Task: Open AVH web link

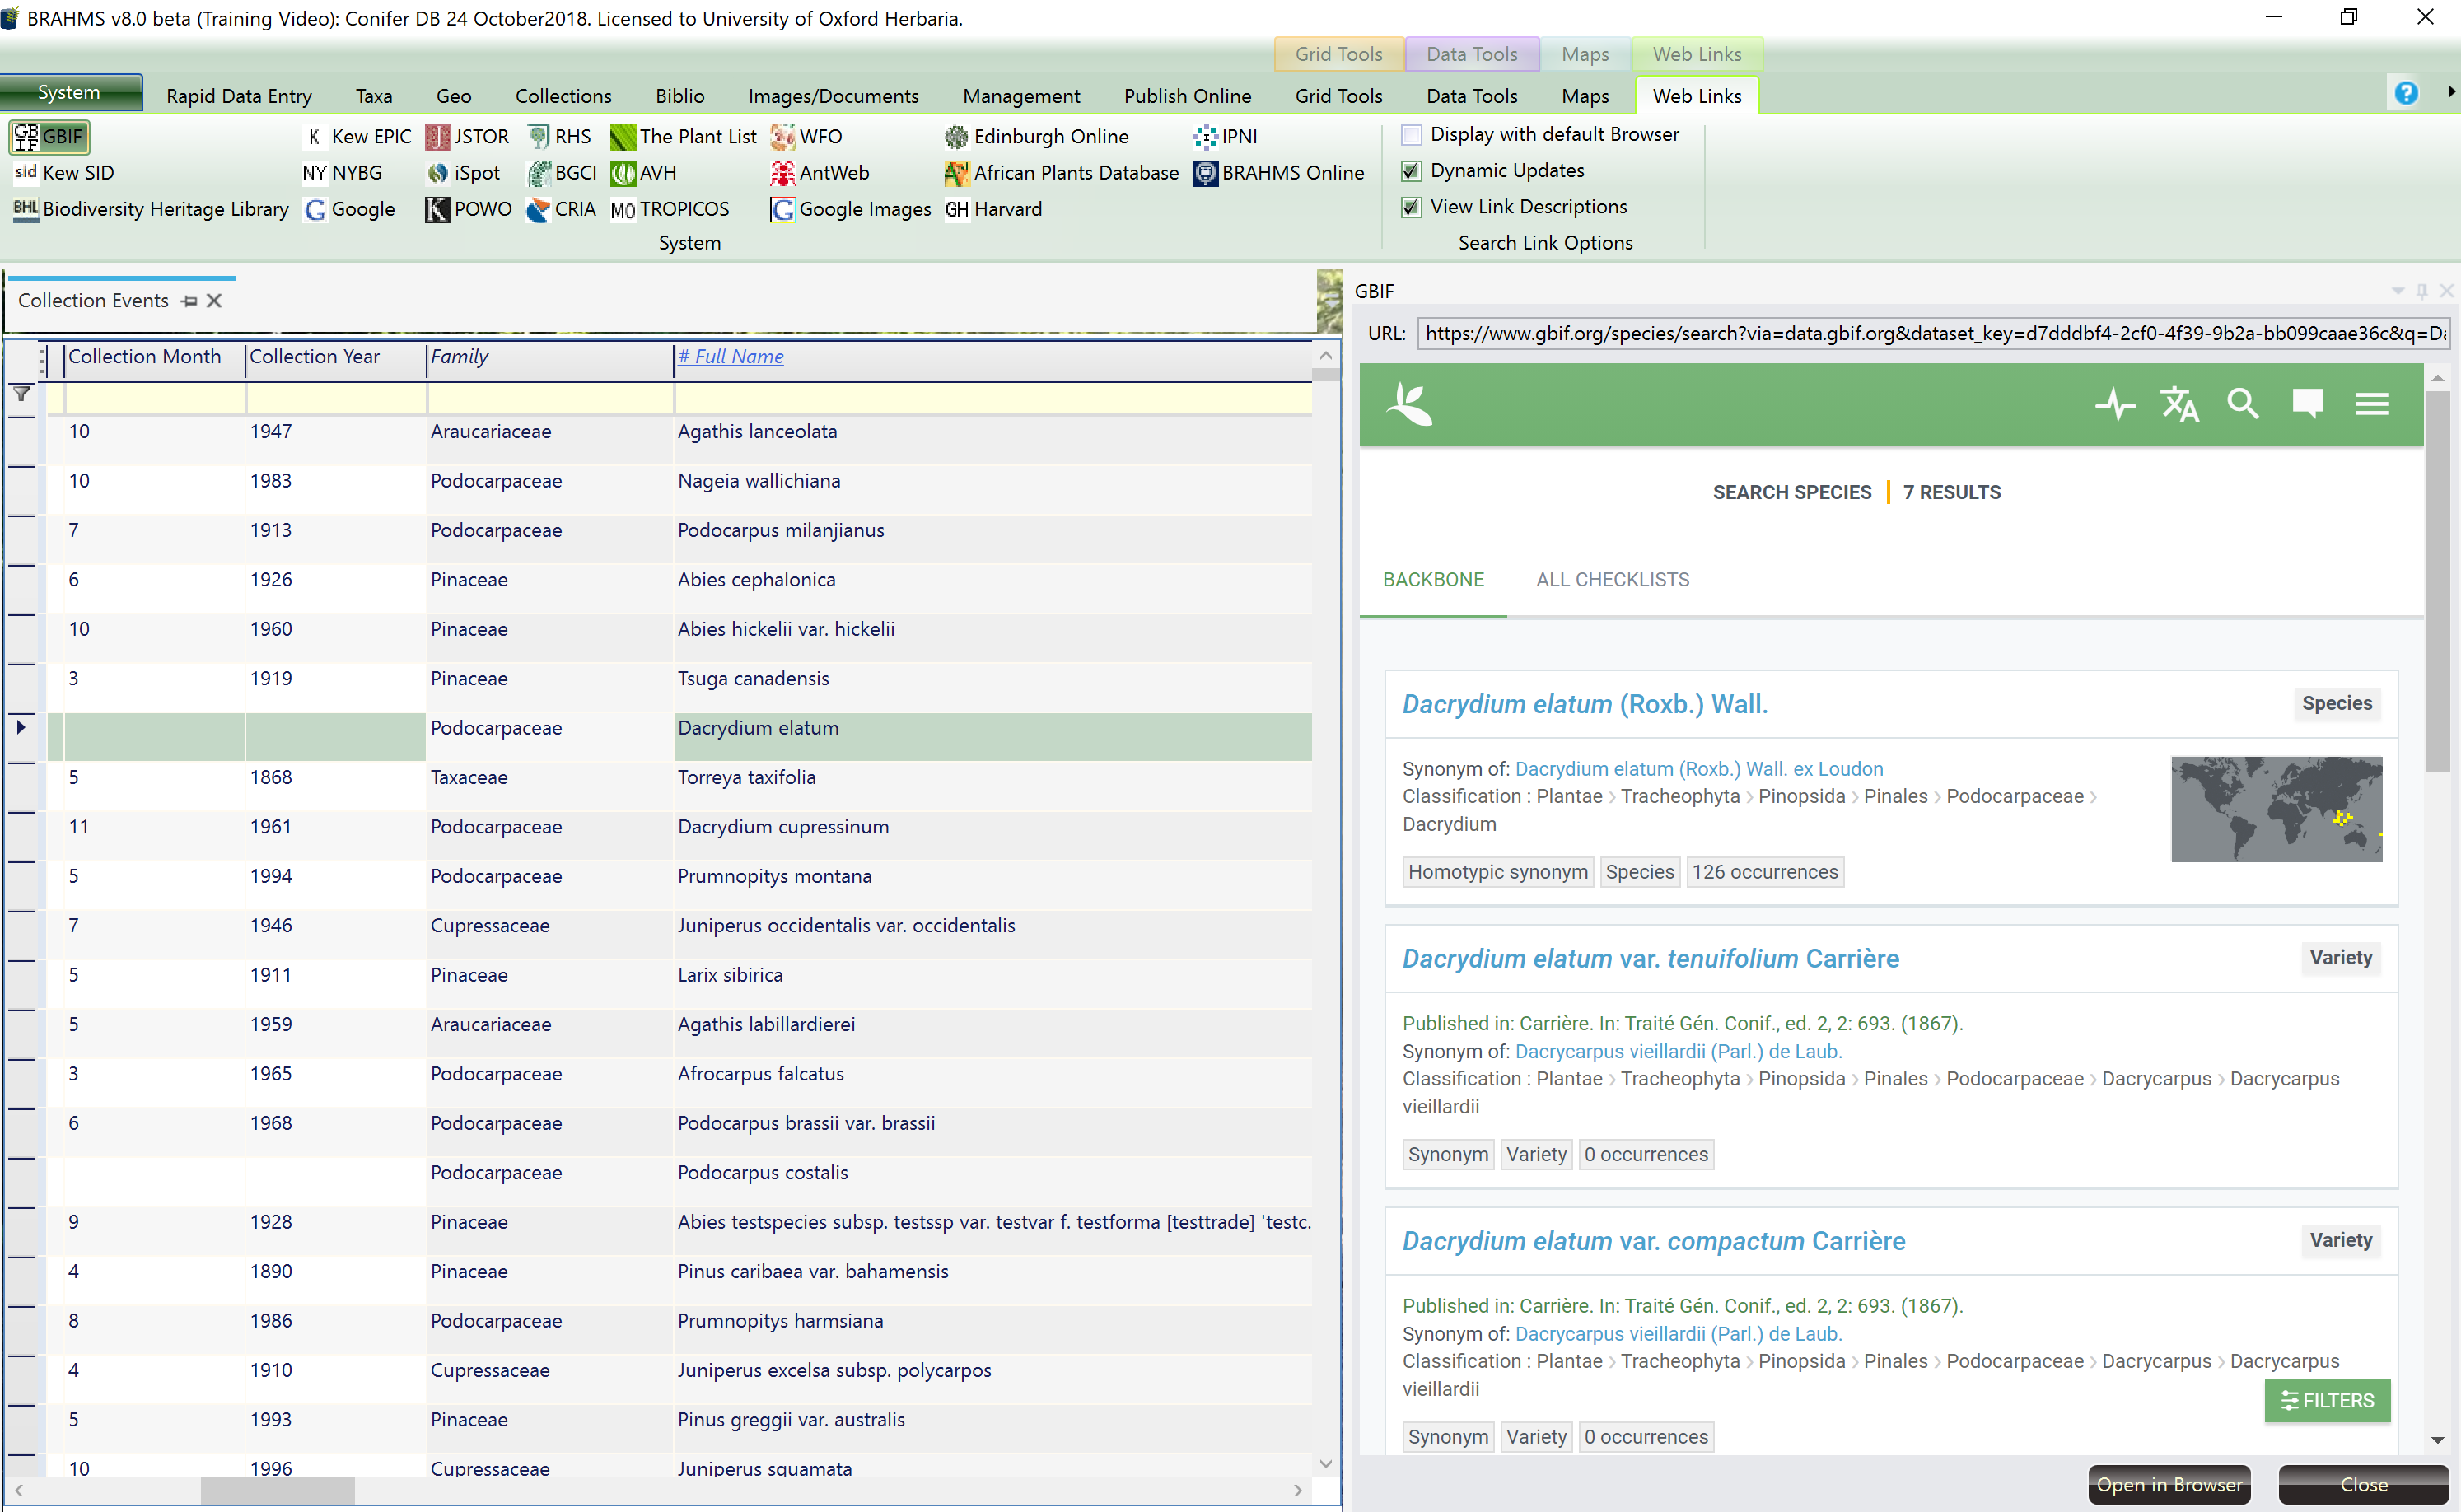Action: point(643,173)
